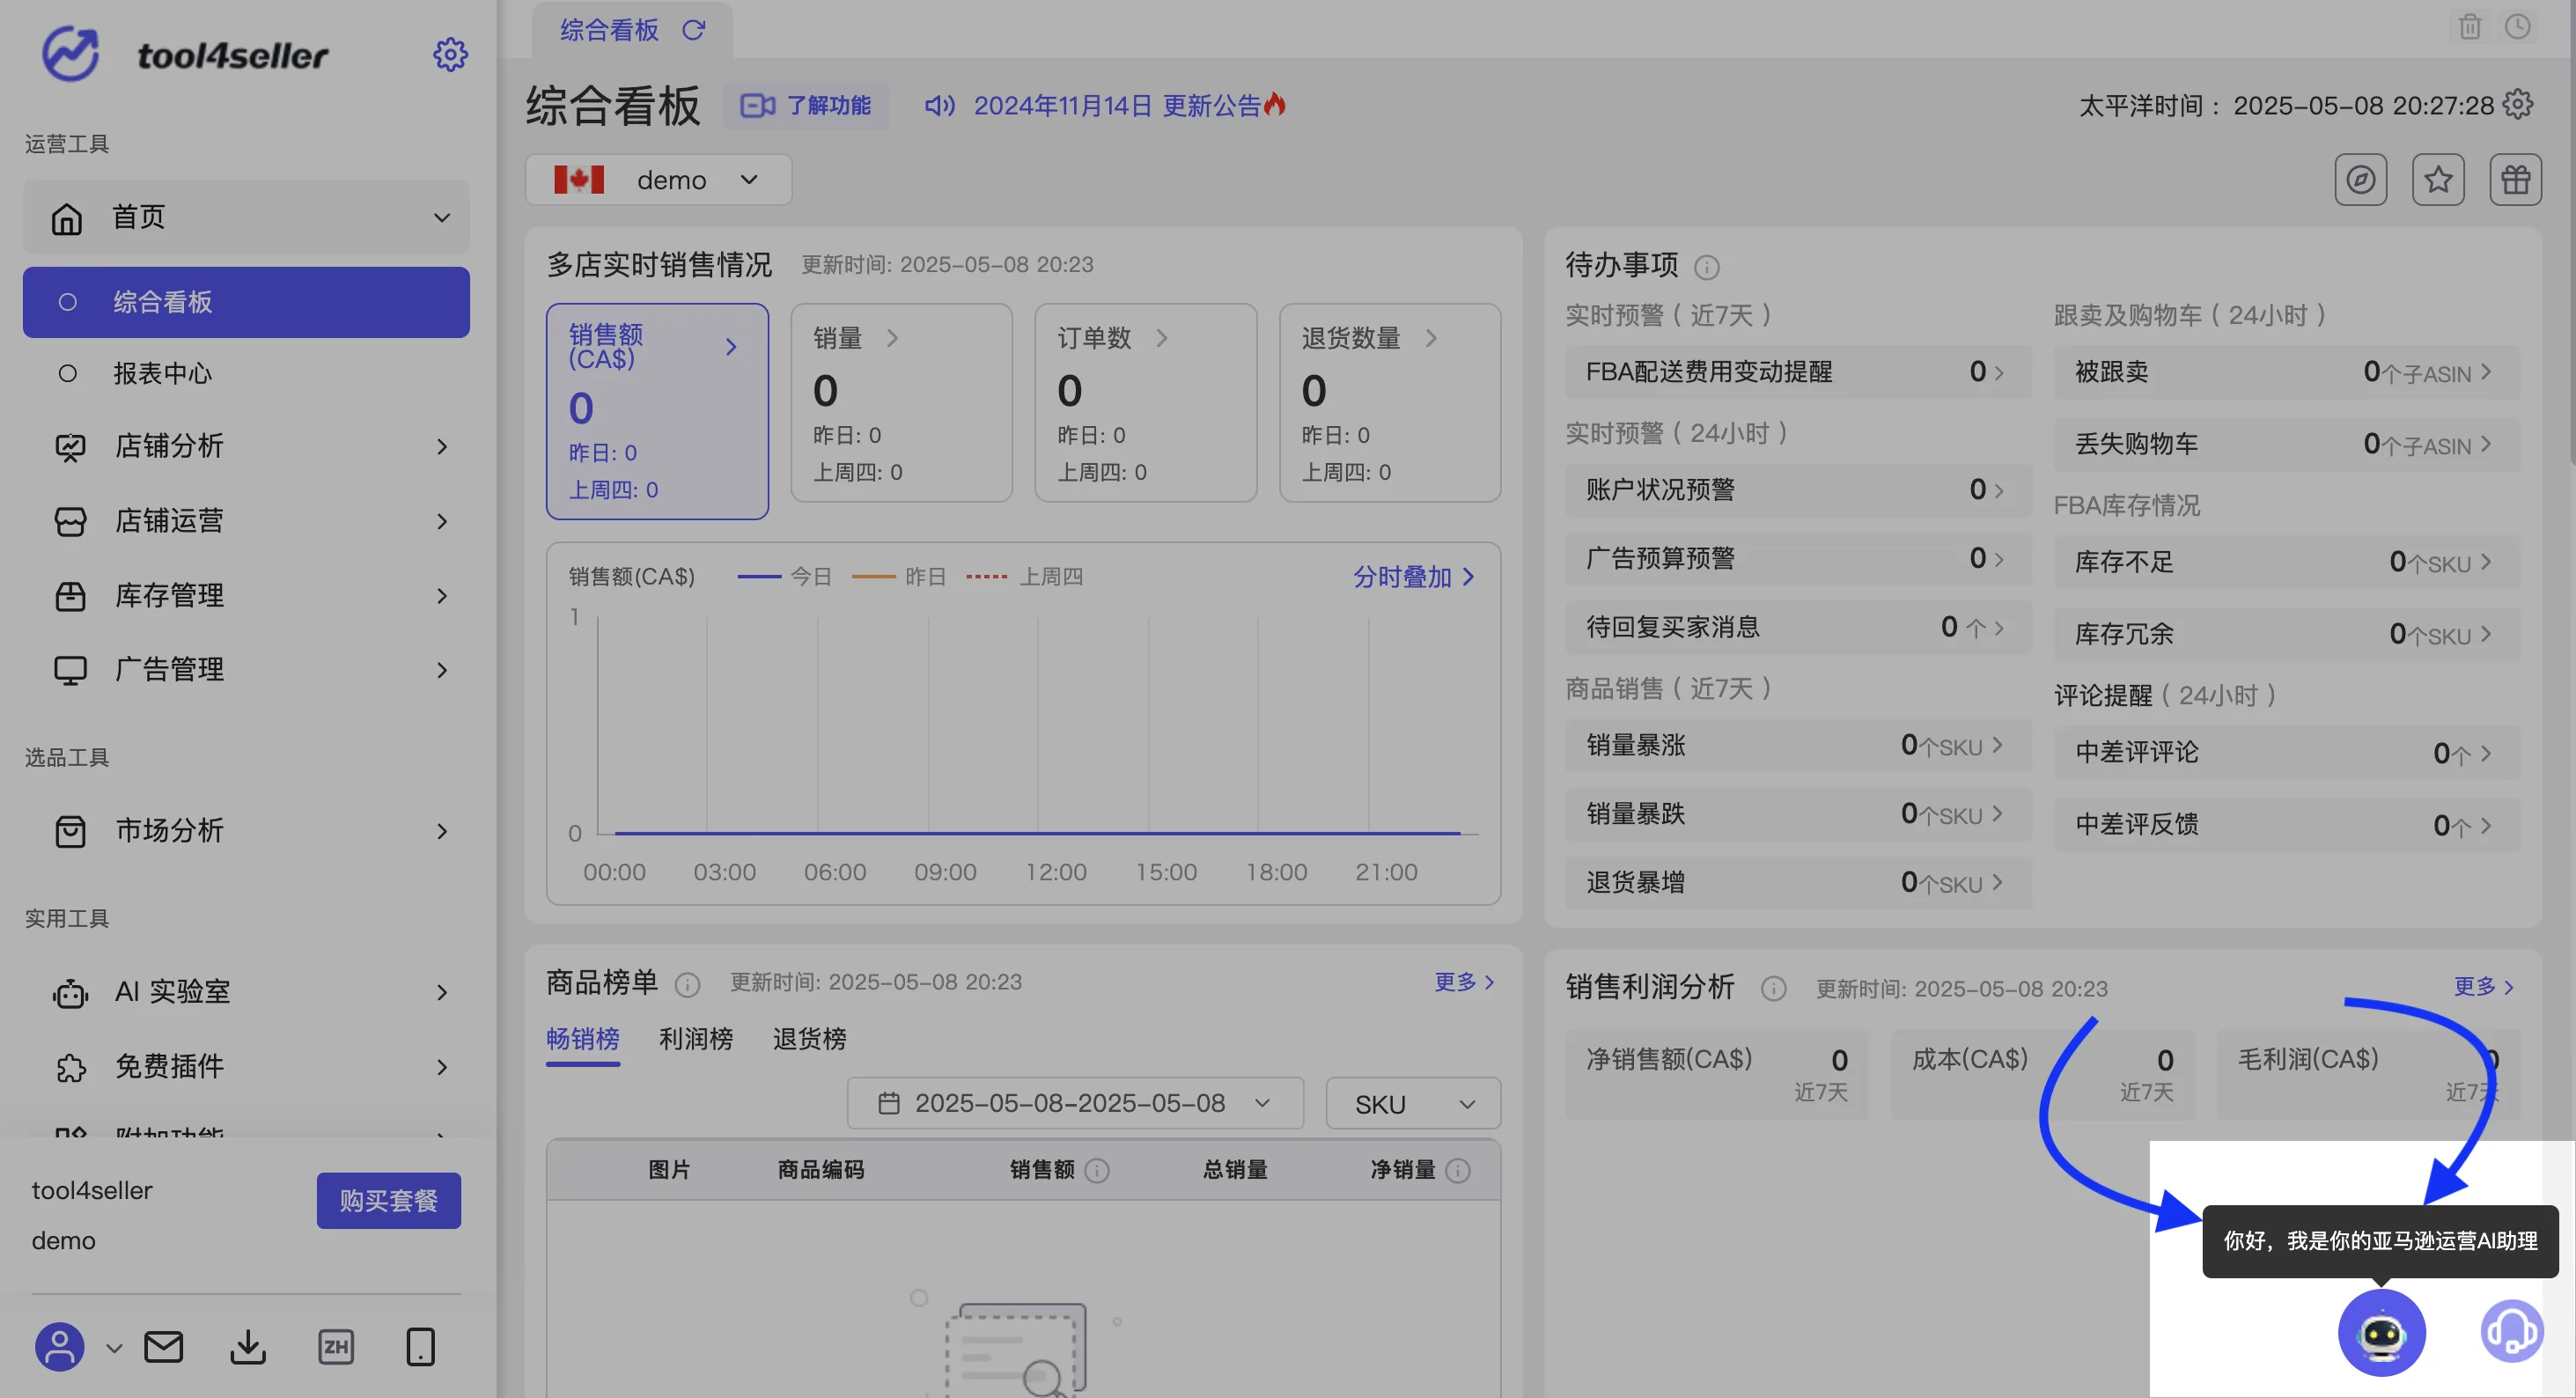
Task: Click info icon in 净销量 column header
Action: [1458, 1170]
